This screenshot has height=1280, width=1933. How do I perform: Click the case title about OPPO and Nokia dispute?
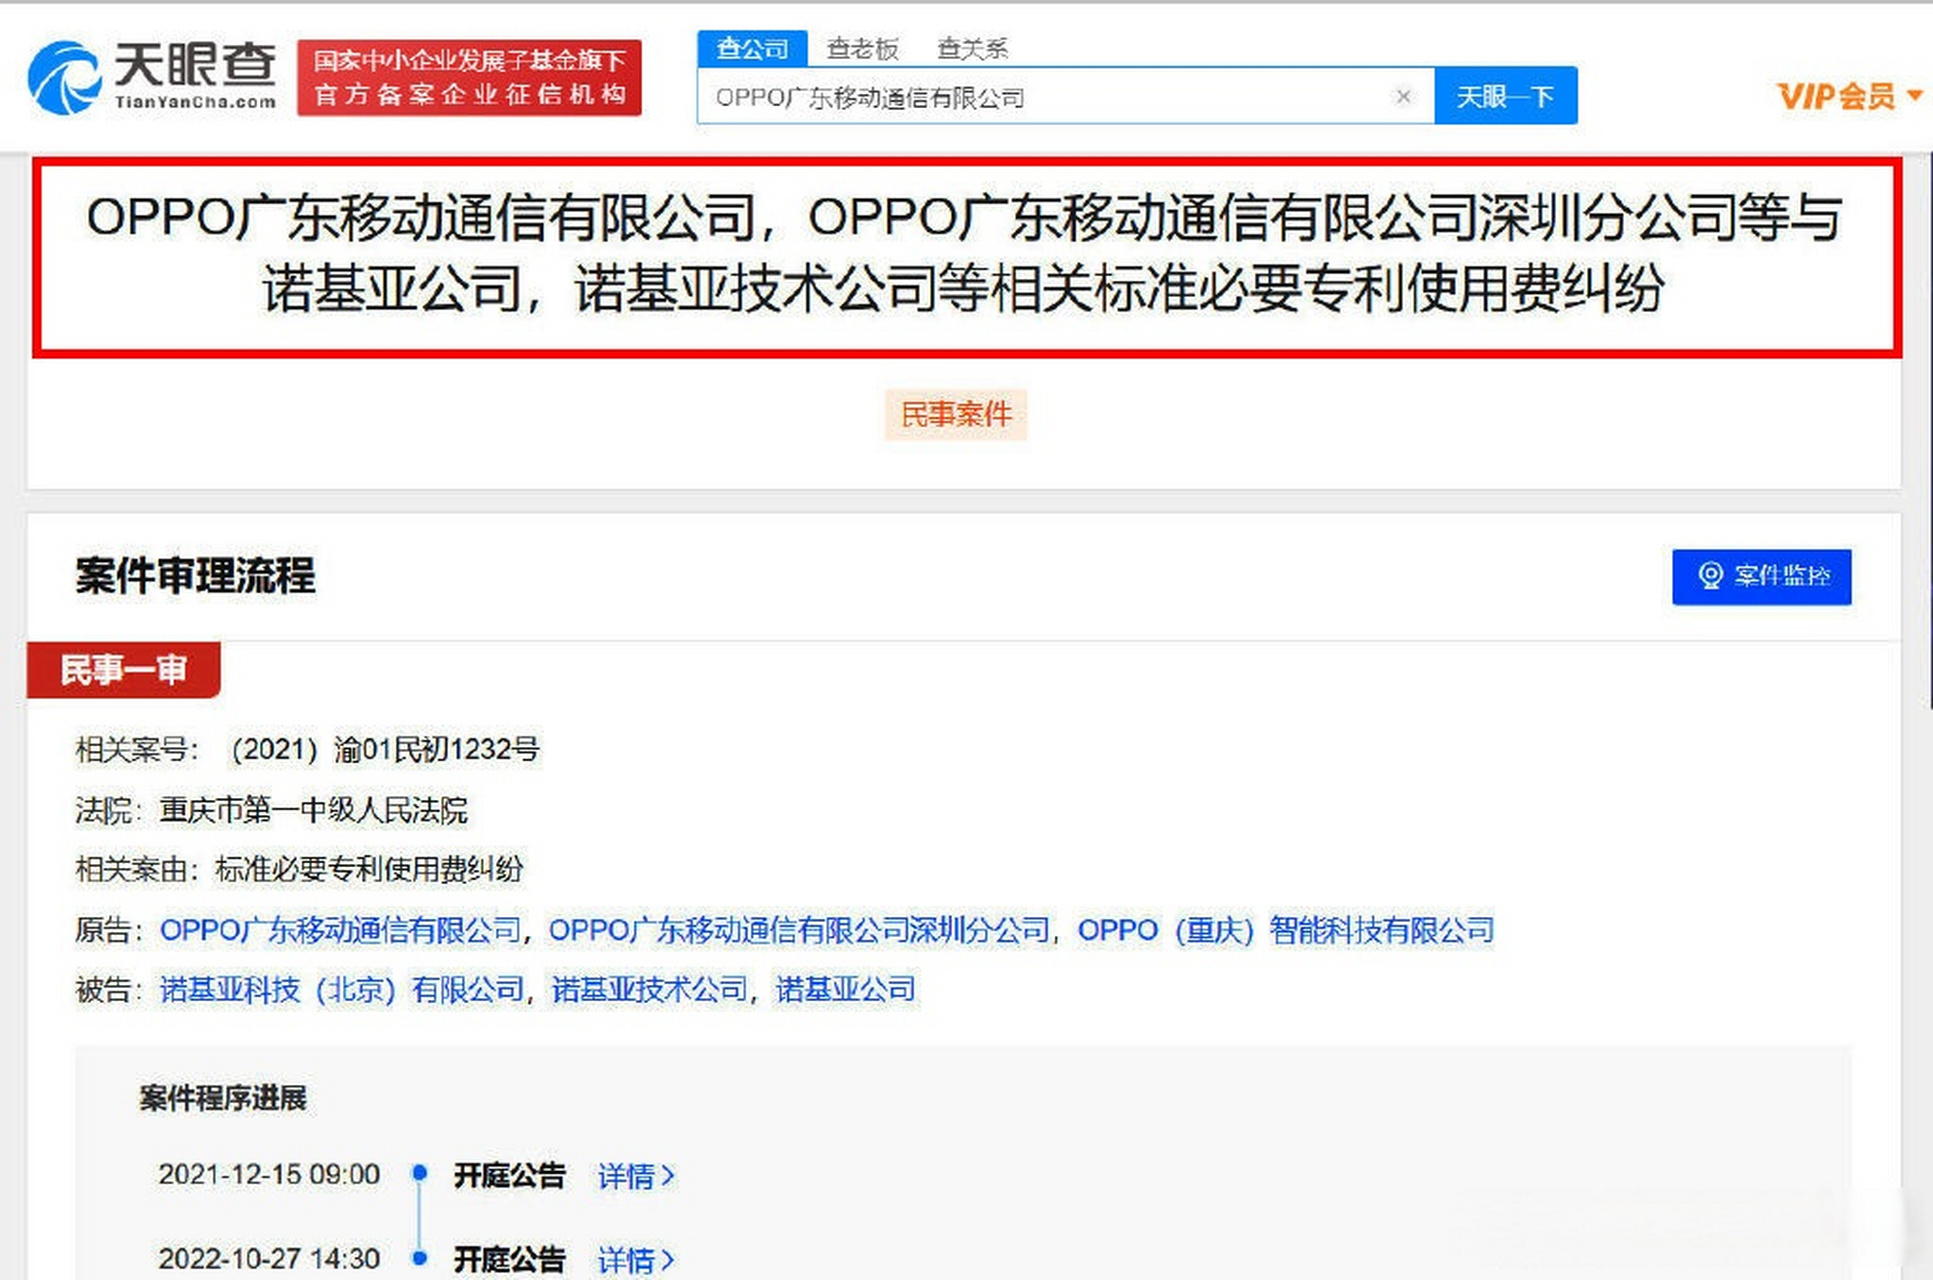pyautogui.click(x=966, y=254)
